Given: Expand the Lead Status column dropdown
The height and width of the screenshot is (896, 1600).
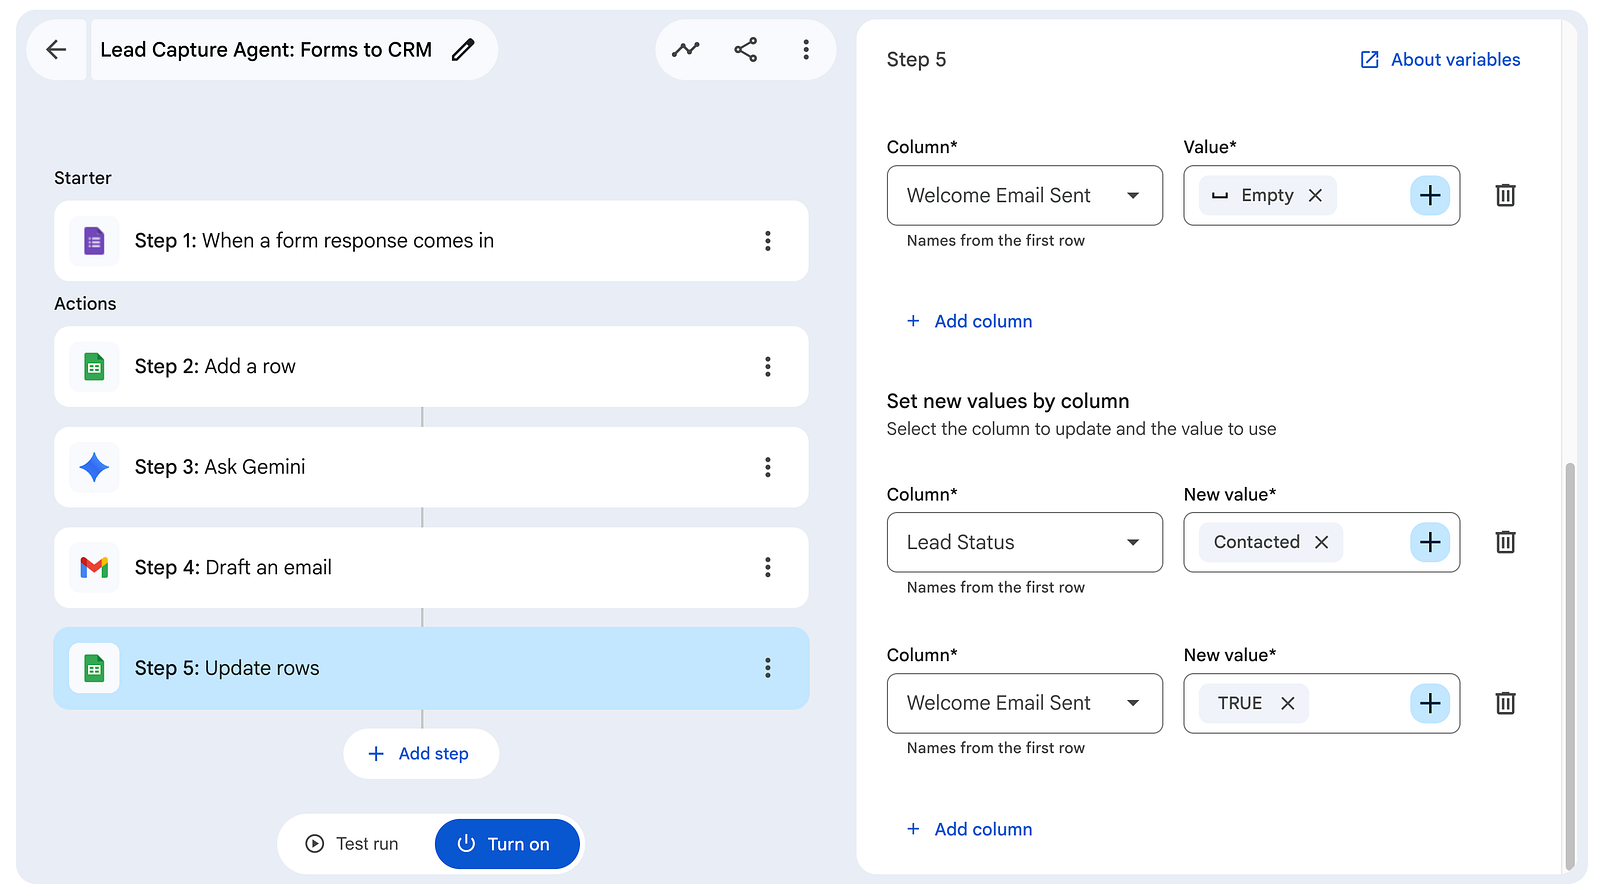Looking at the screenshot, I should point(1025,542).
